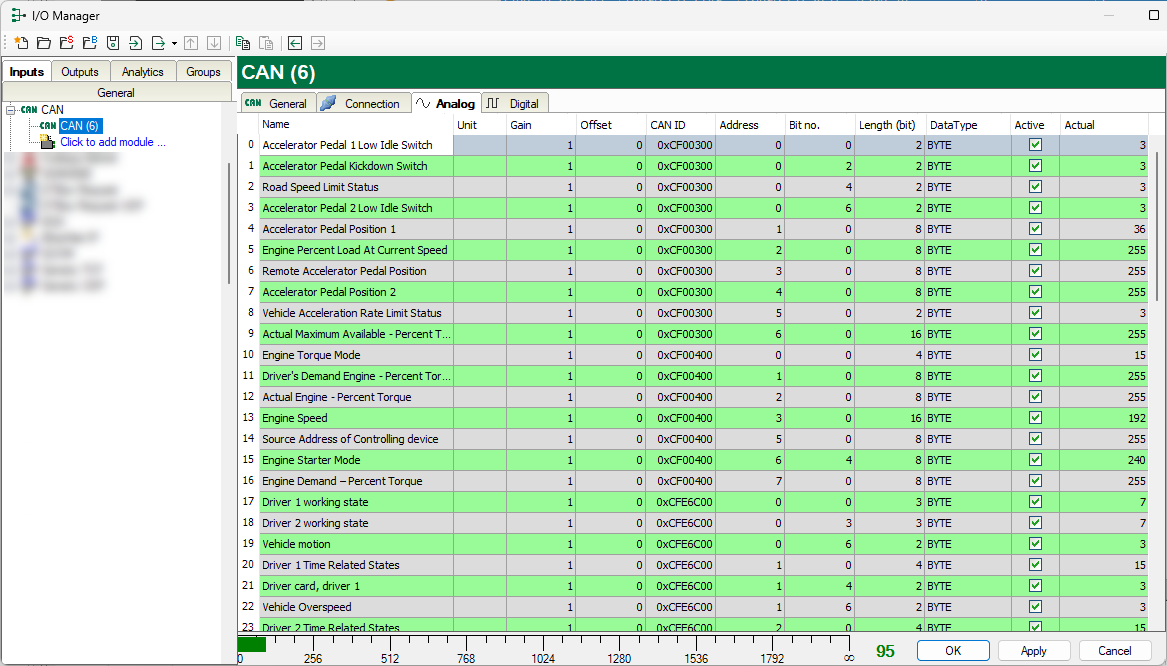This screenshot has width=1167, height=666.
Task: Toggle Active checkbox for Engine Speed row
Action: 1035,418
